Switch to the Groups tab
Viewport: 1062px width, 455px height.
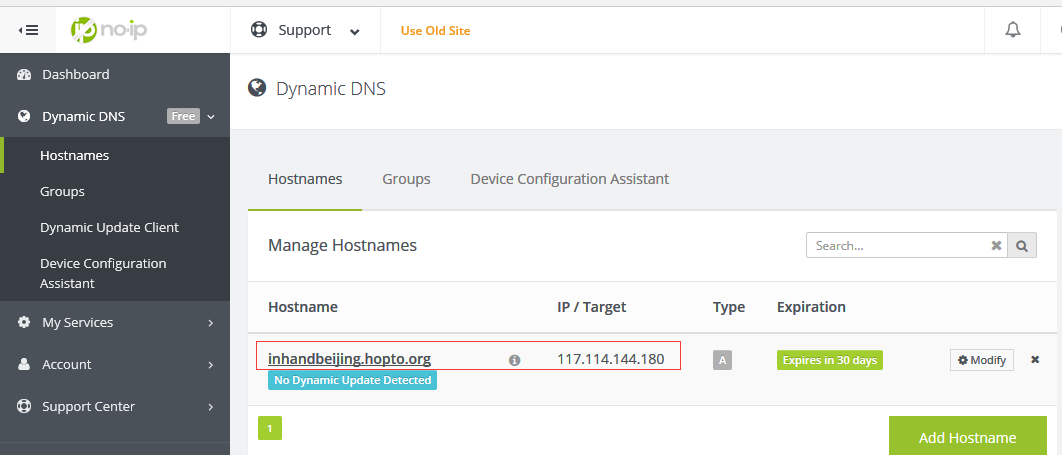pos(406,179)
